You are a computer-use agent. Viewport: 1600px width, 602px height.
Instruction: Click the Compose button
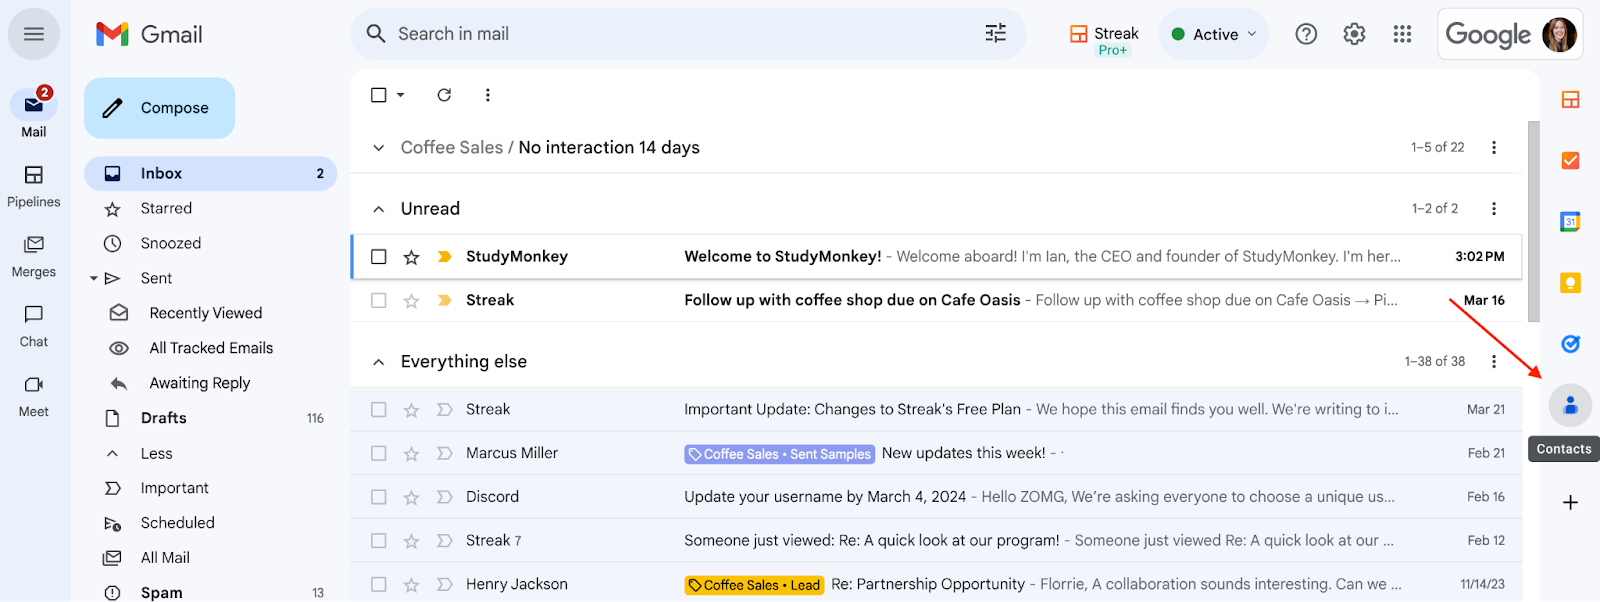(x=160, y=108)
